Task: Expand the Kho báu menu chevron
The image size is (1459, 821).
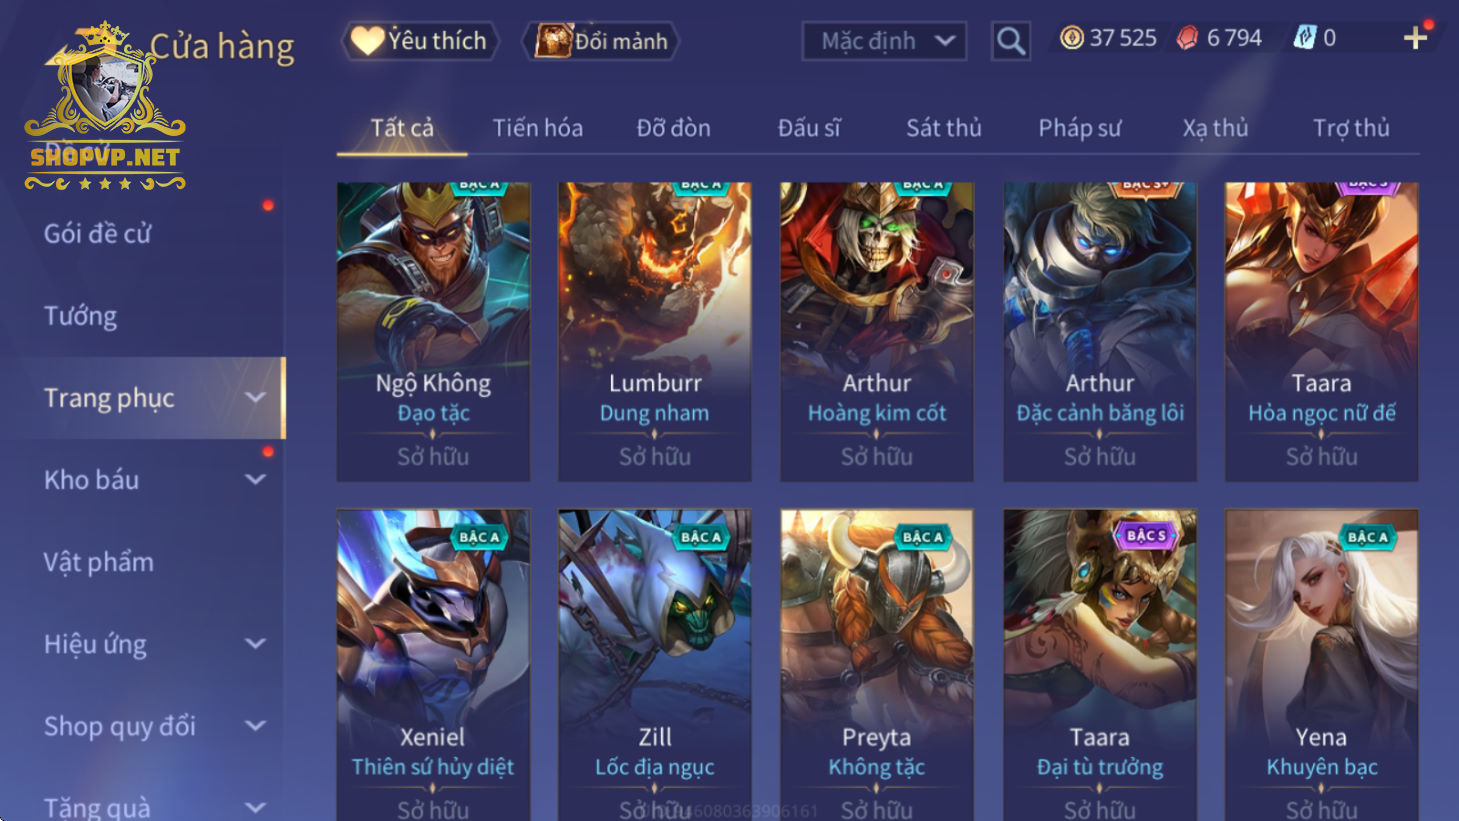Action: coord(256,480)
